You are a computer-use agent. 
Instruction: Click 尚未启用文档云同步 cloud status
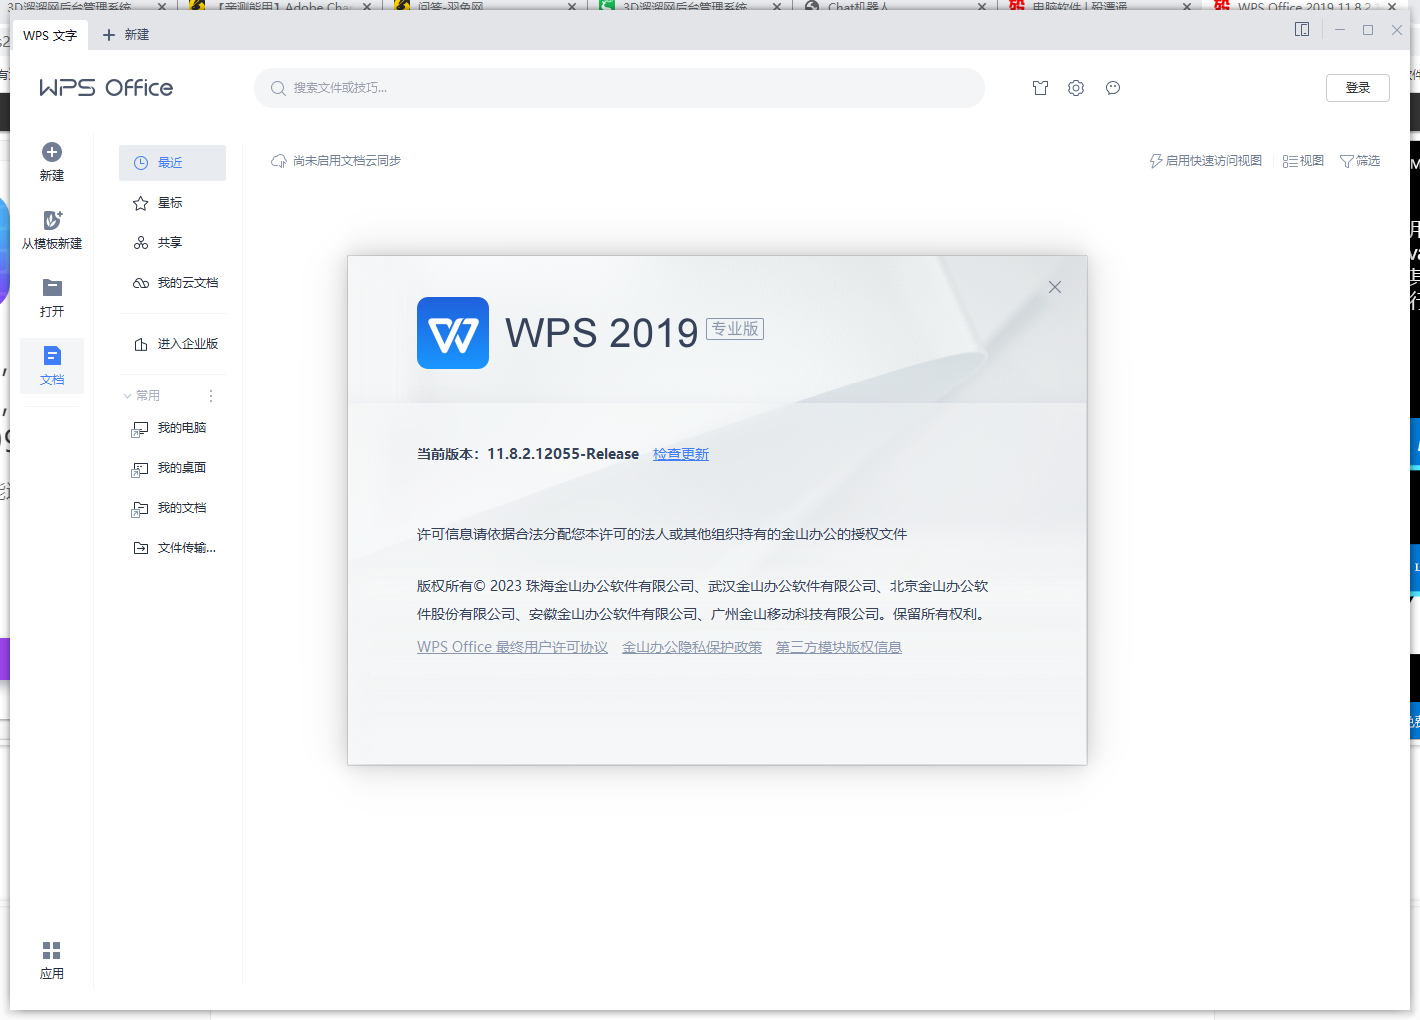336,161
